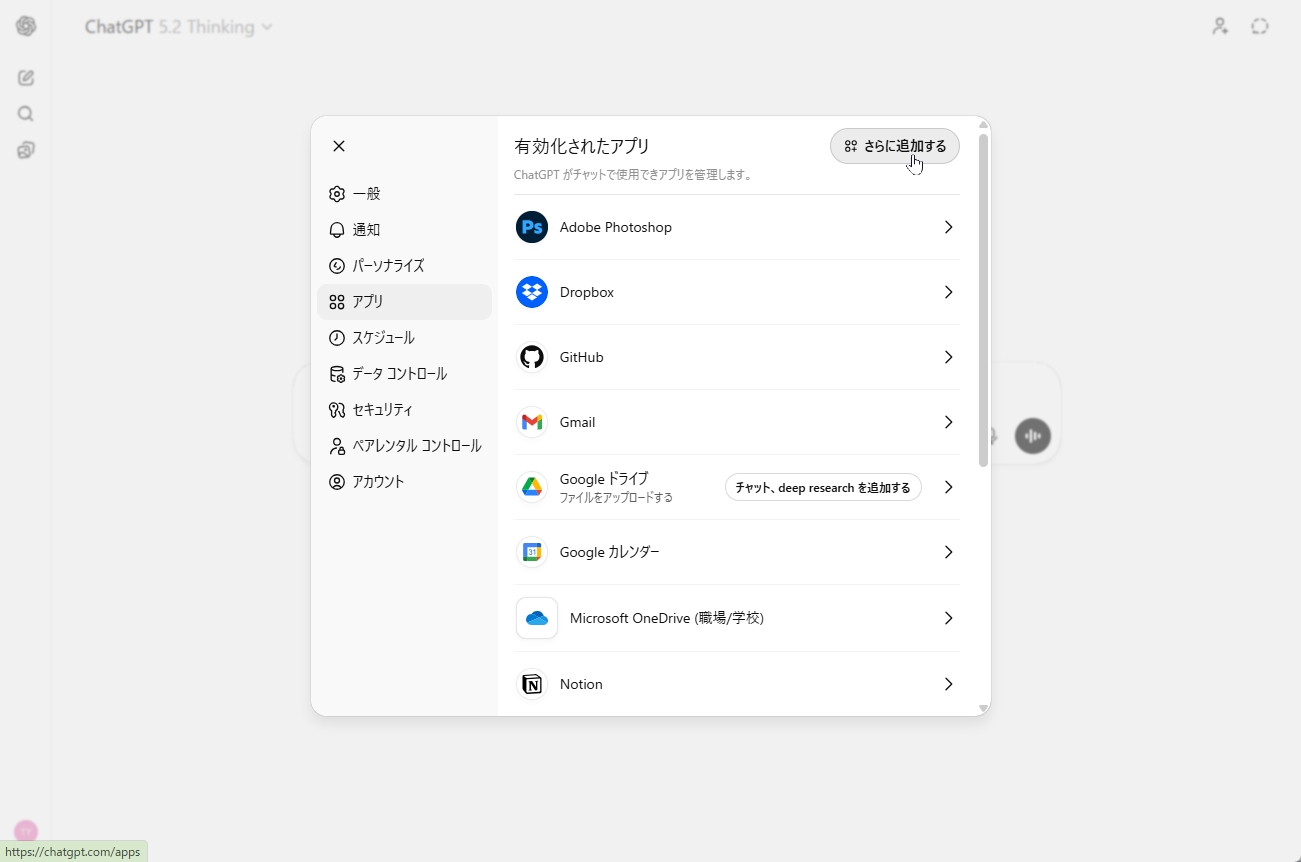Expand the Google カレンダー row chevron
The height and width of the screenshot is (862, 1301).
point(949,552)
